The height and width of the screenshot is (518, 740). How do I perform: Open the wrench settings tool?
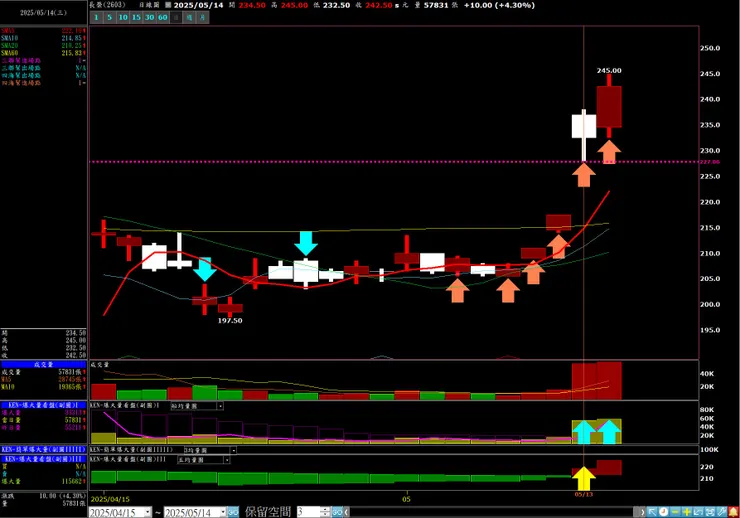(722, 512)
